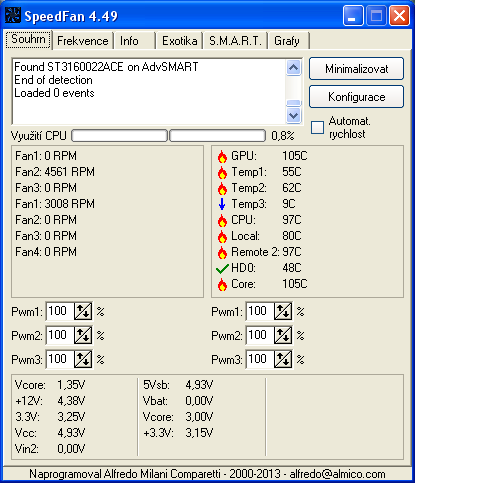The width and height of the screenshot is (500, 500).
Task: Click the SpeedFan app icon in title bar
Action: [13, 15]
